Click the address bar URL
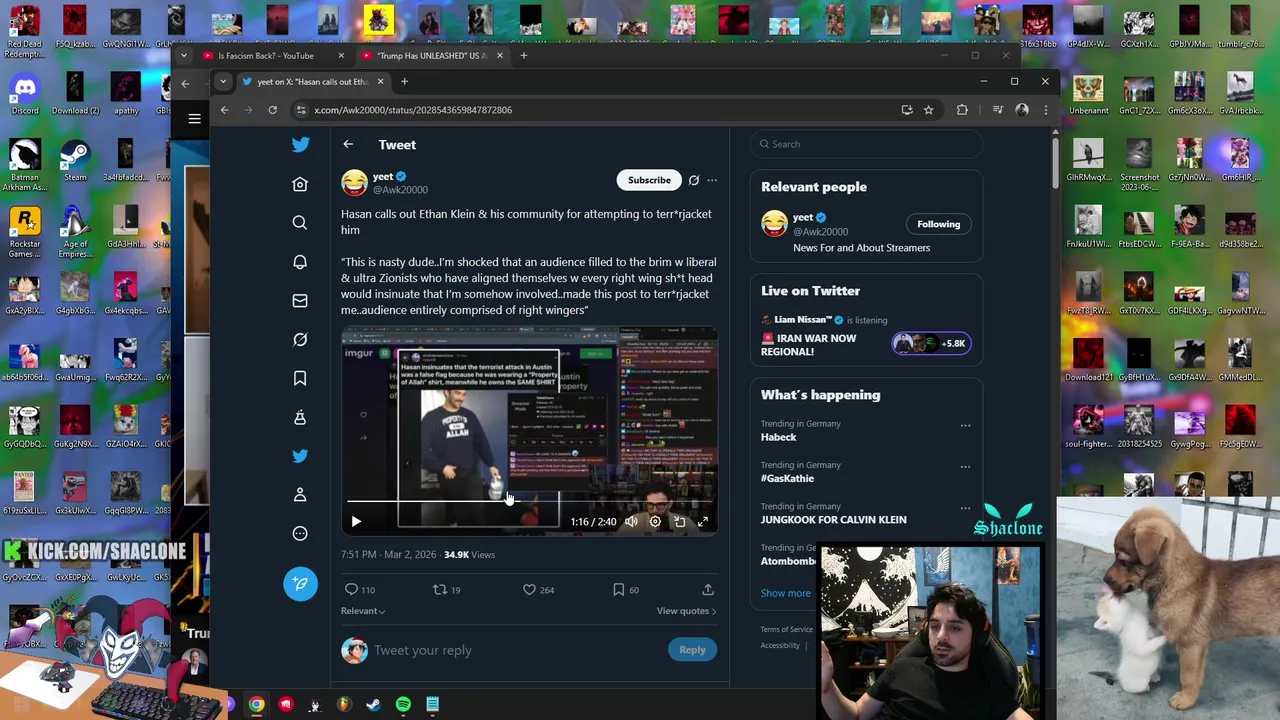This screenshot has height=720, width=1280. (413, 110)
